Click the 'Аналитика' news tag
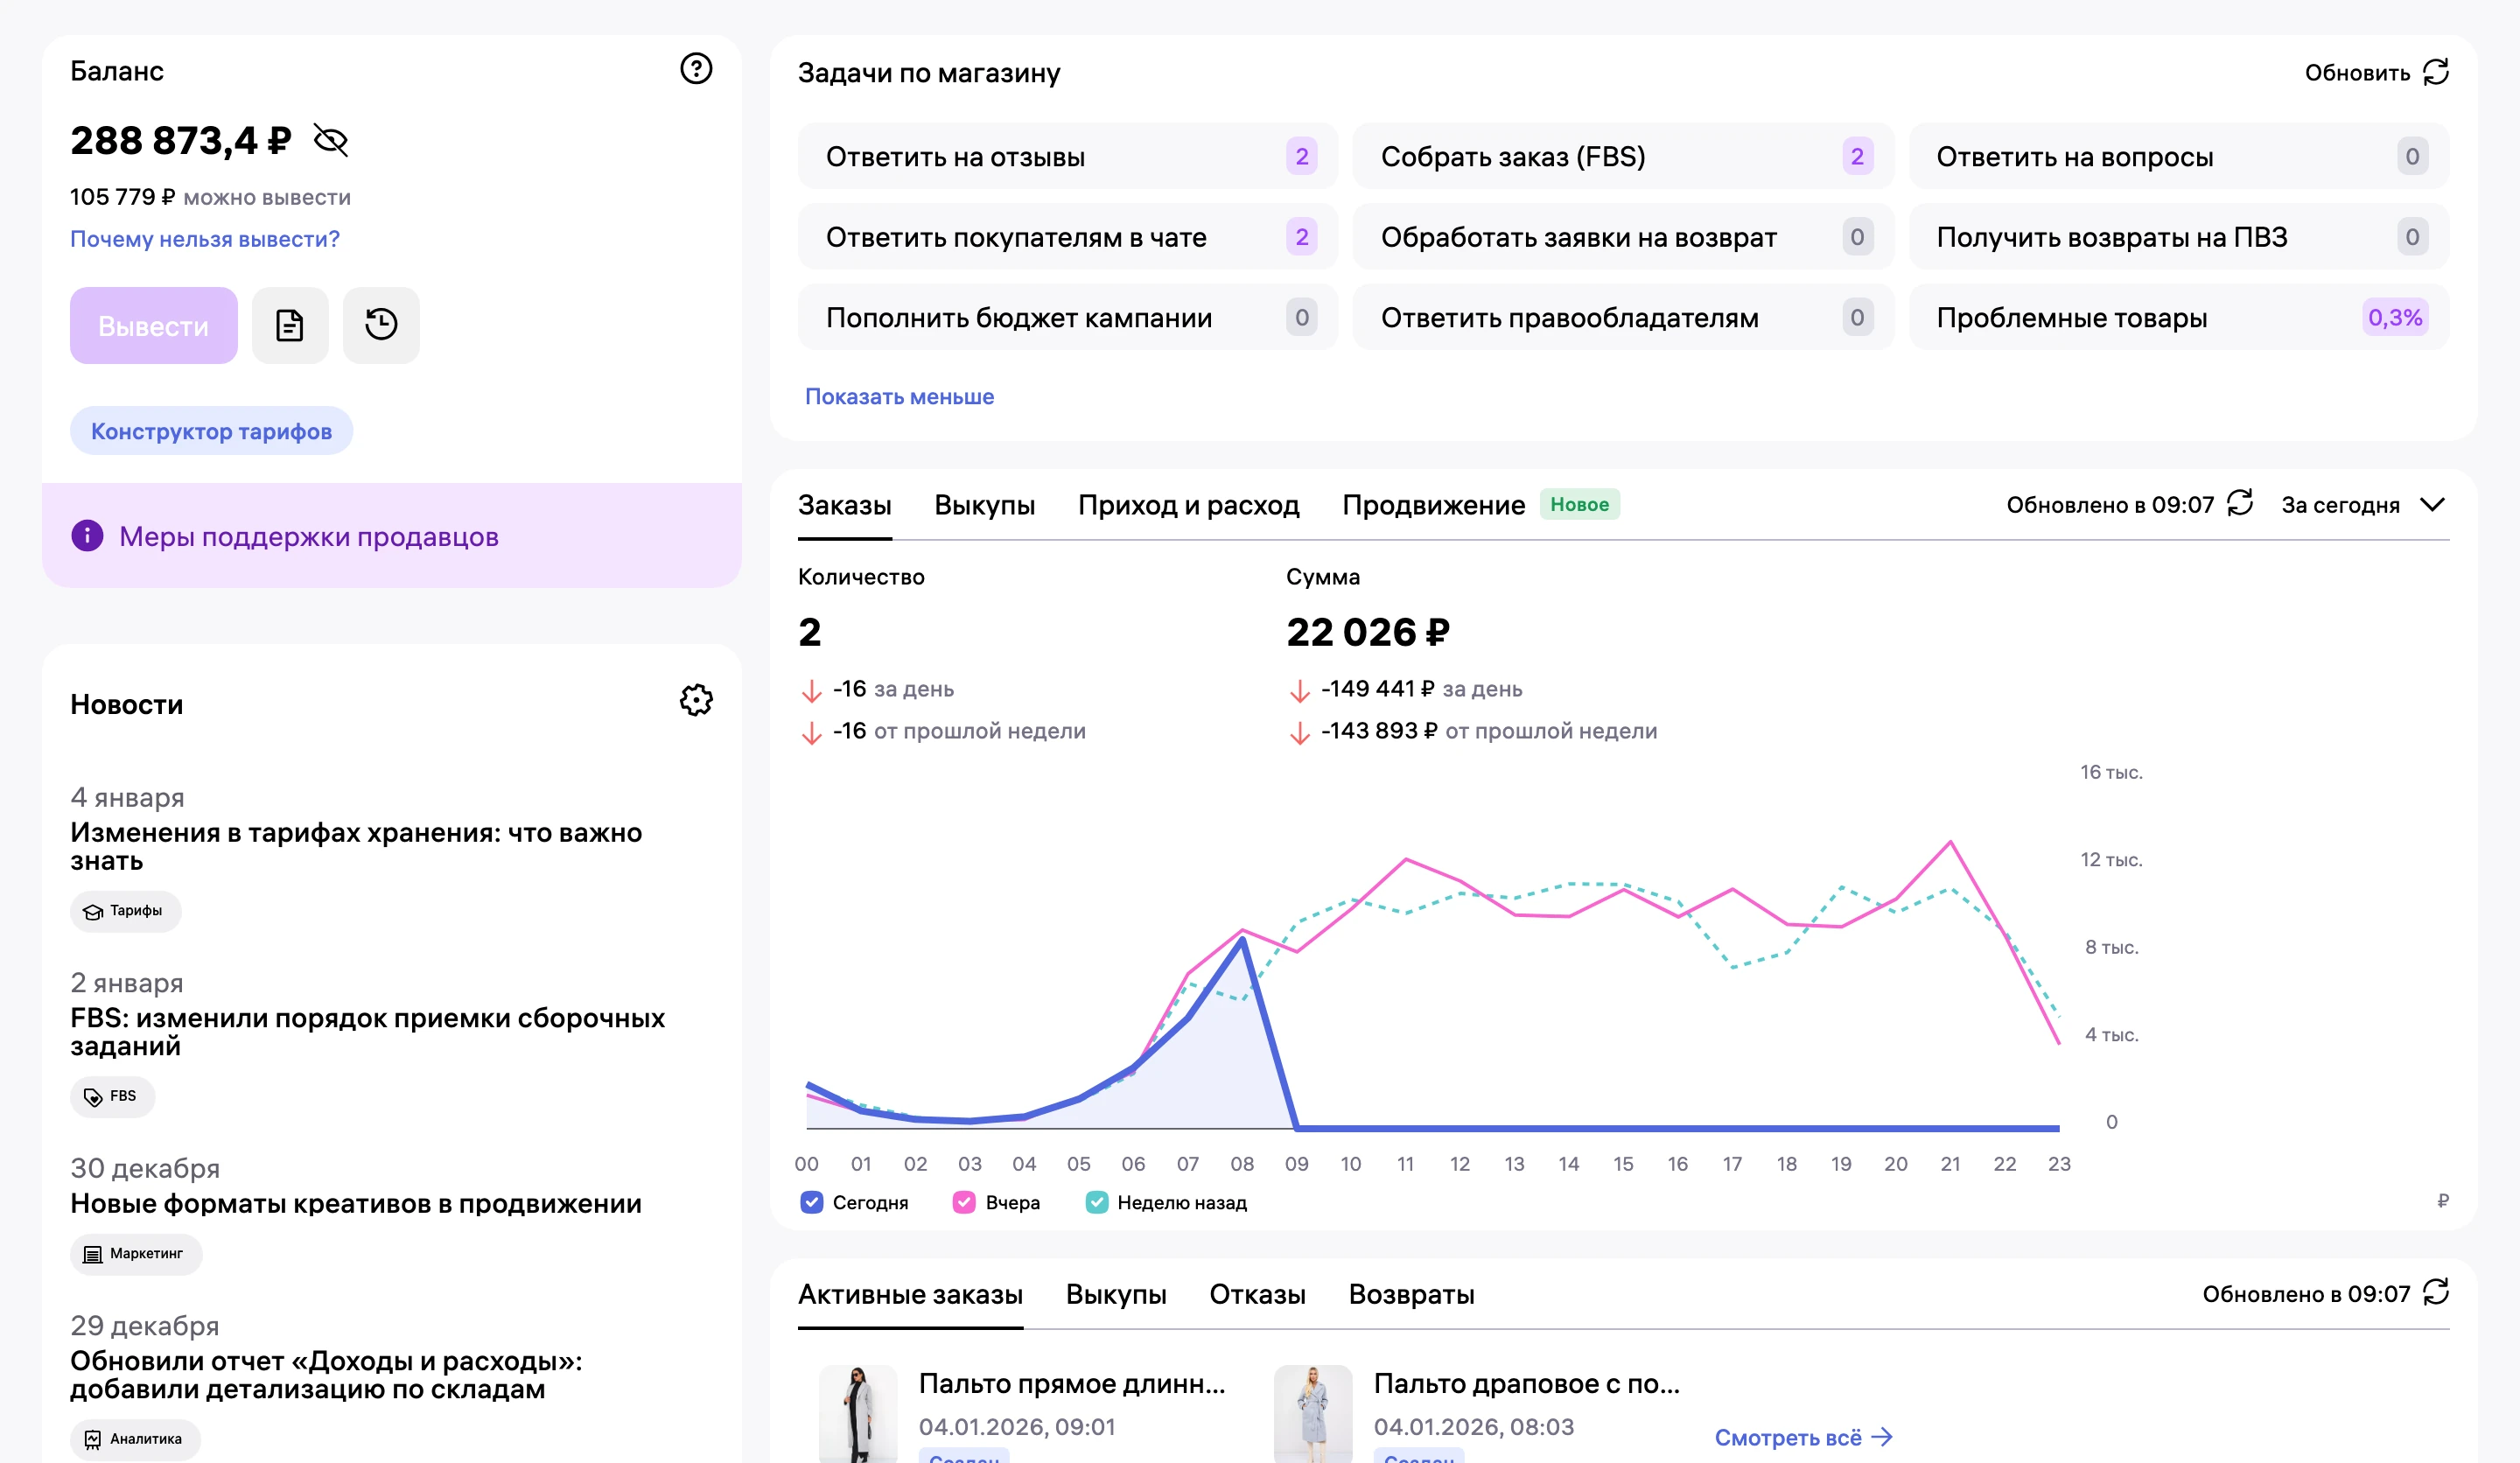2520x1463 pixels. [x=135, y=1439]
